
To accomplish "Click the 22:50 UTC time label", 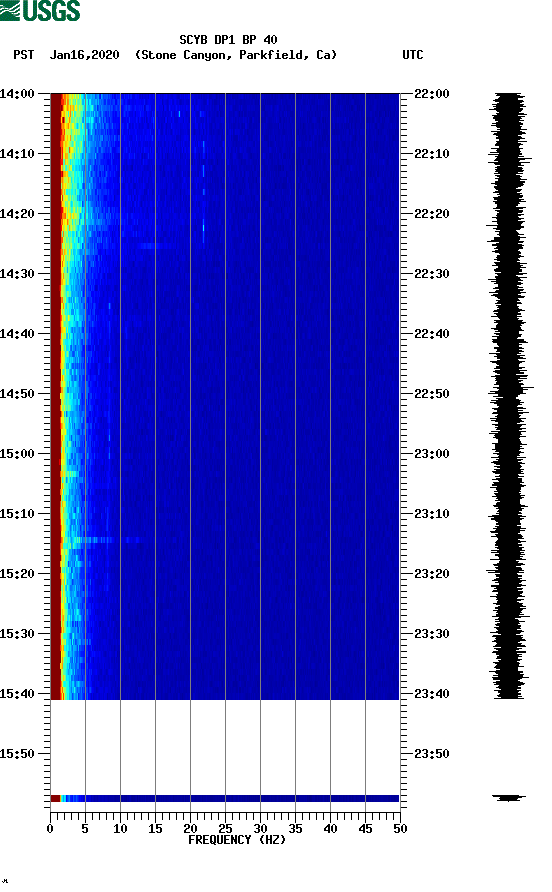I will click(x=432, y=394).
